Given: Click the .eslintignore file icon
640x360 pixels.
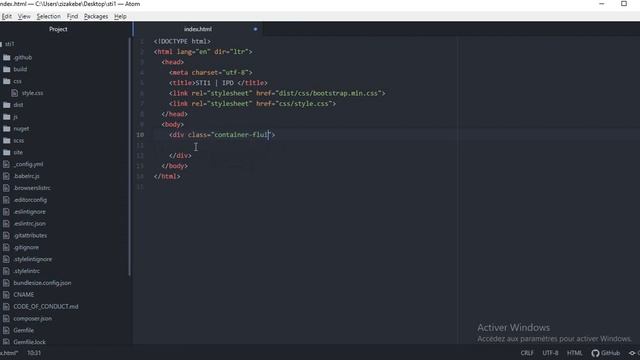Looking at the screenshot, I should pyautogui.click(x=6, y=212).
